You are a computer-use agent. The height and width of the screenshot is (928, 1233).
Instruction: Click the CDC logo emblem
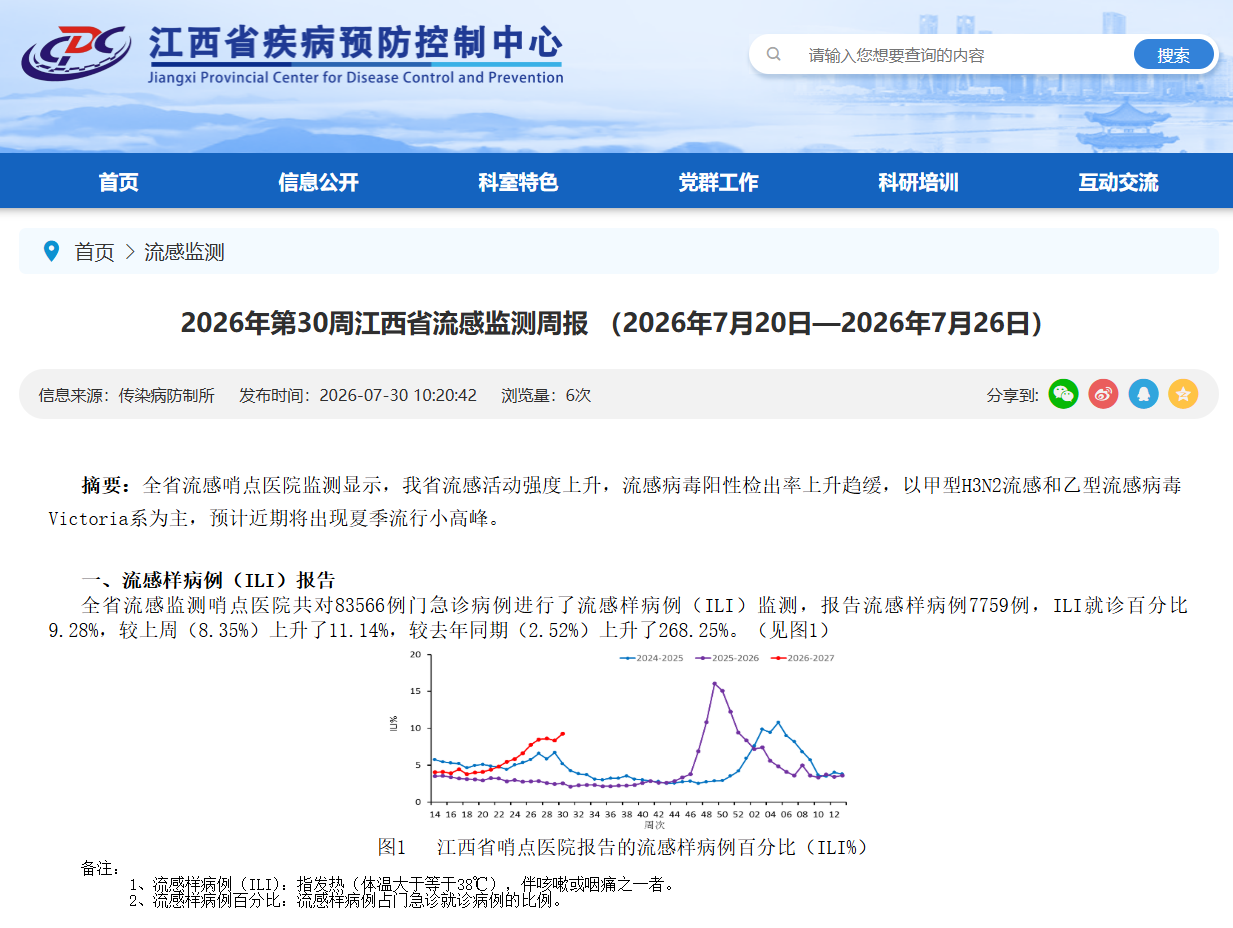coord(76,53)
